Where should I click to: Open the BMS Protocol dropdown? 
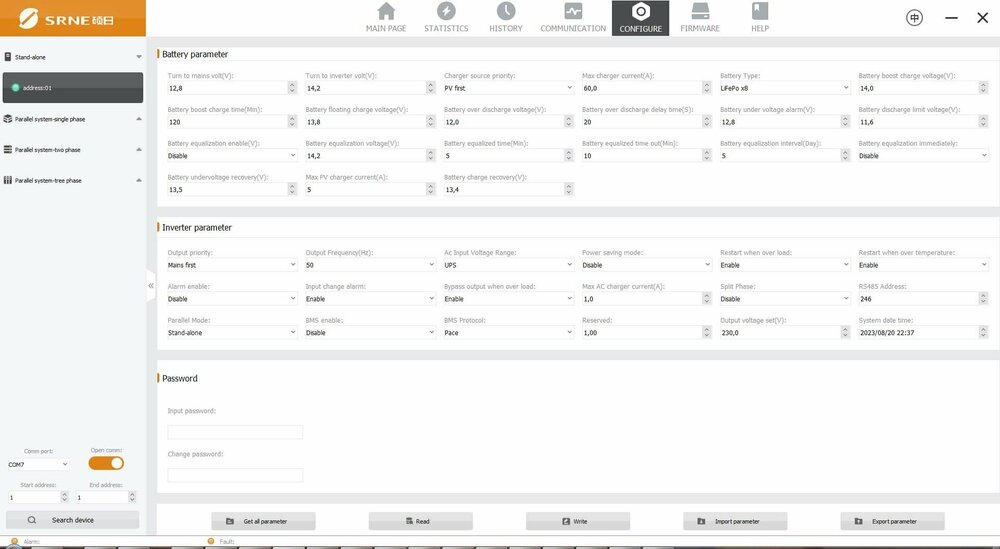[x=509, y=332]
